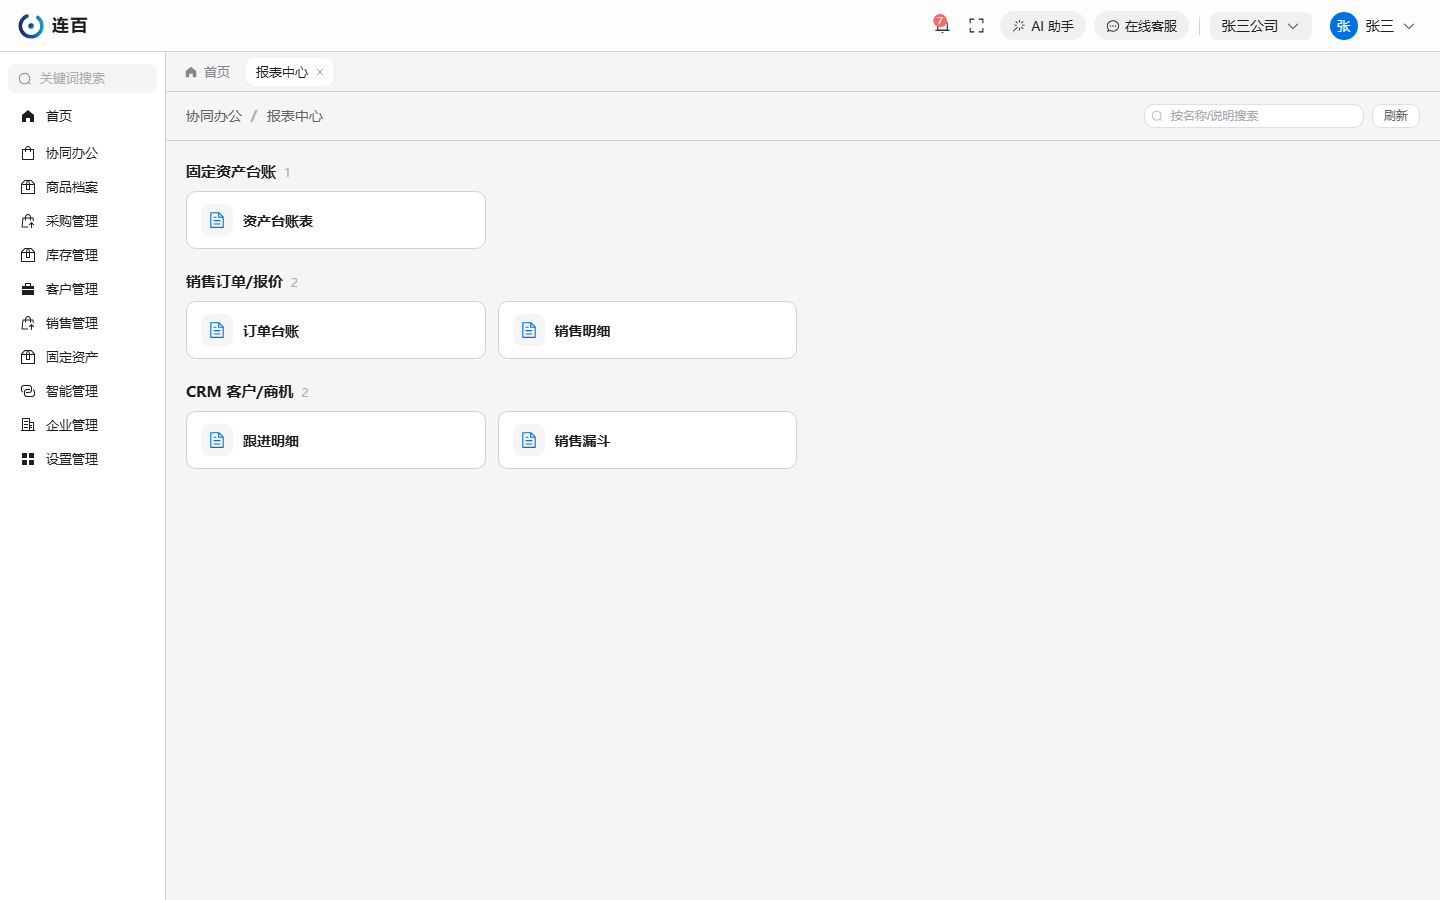Click the 协同办公 sidebar icon

28,153
